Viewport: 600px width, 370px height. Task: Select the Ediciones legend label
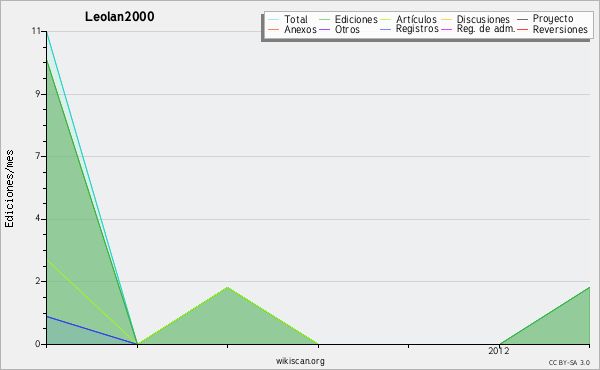356,19
